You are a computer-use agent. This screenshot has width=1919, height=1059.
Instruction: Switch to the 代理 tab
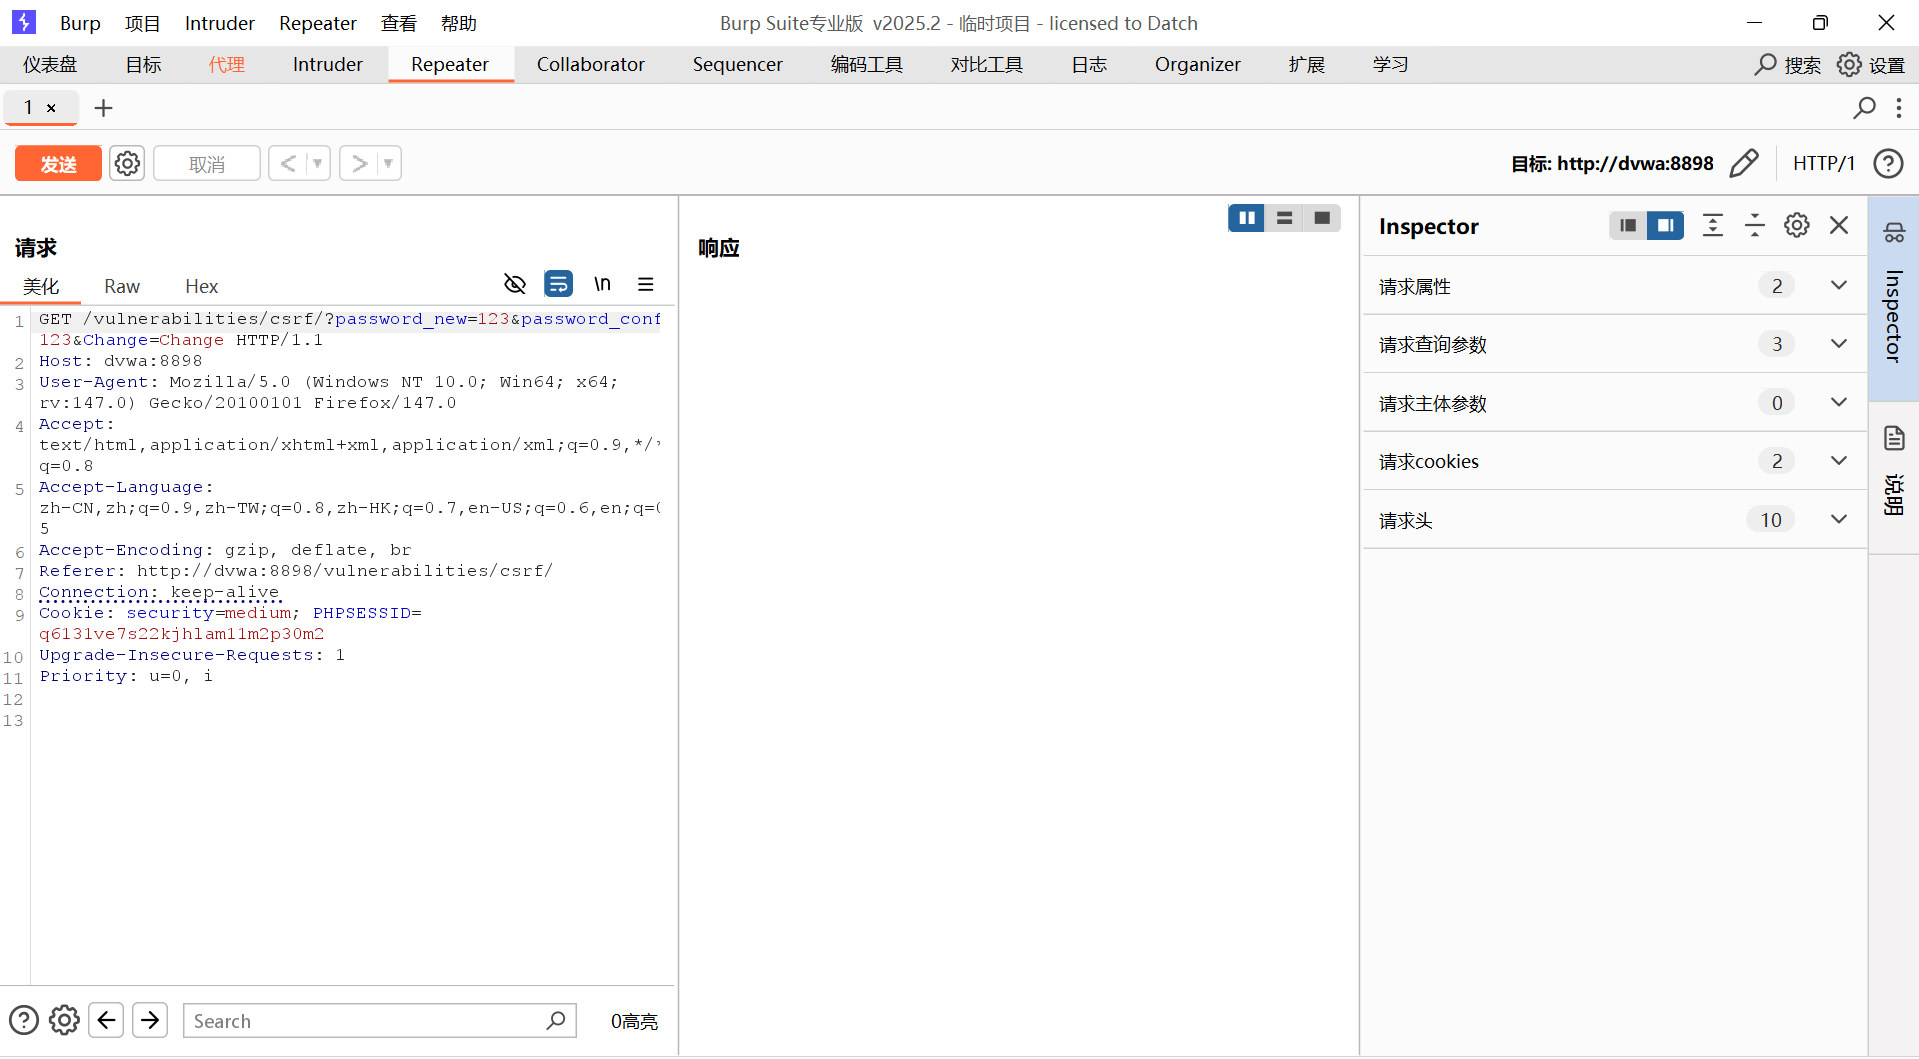point(227,64)
